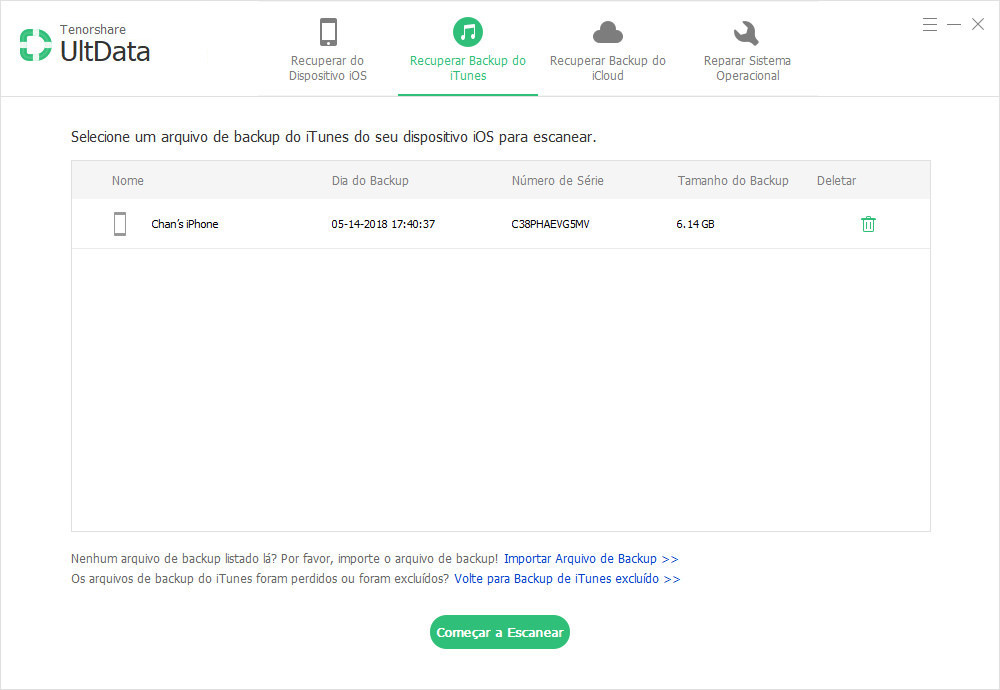The image size is (1000, 690).
Task: Click the Tamanho do Backup column header
Action: tap(733, 180)
